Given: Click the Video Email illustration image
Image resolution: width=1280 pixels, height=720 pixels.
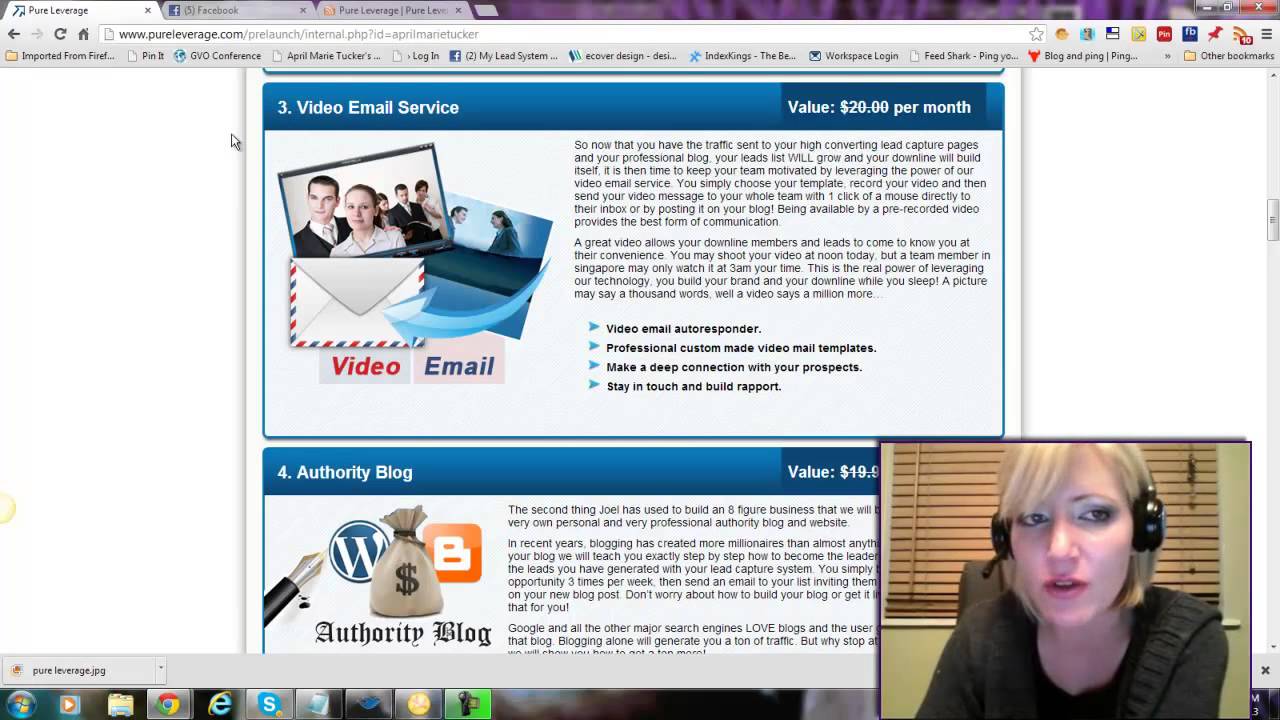Looking at the screenshot, I should (414, 263).
